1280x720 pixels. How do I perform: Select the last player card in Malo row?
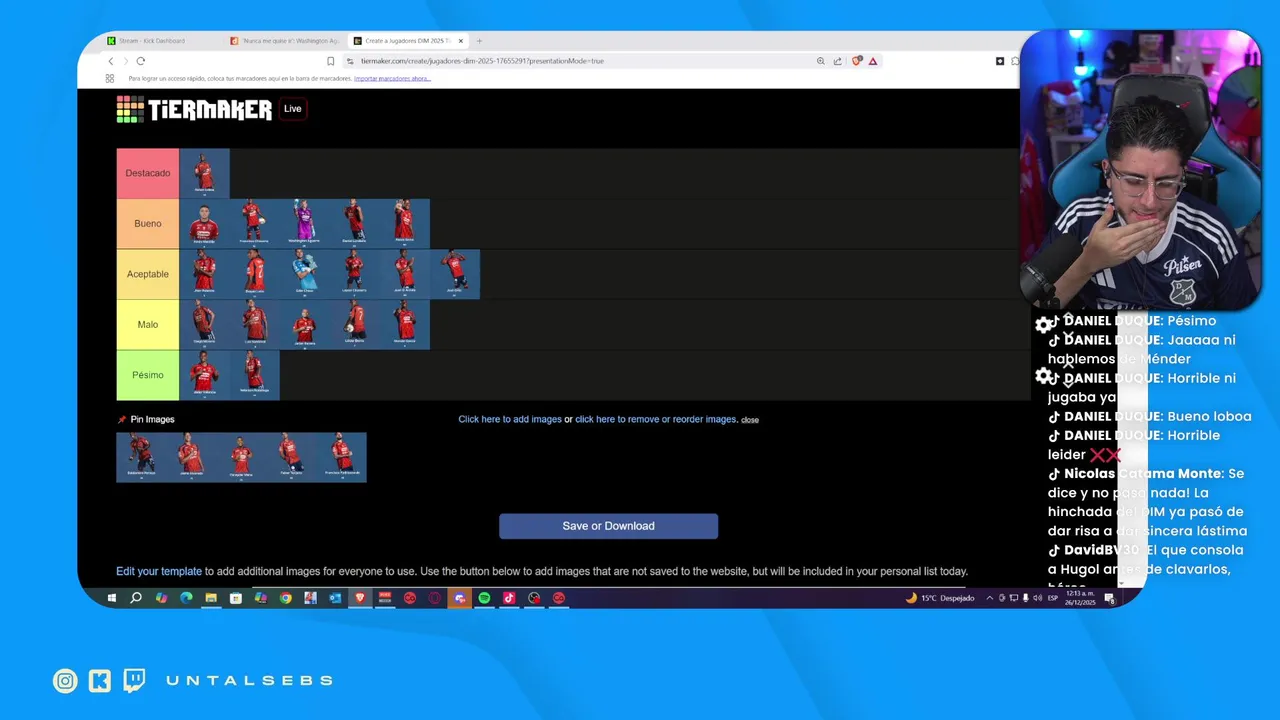(404, 324)
